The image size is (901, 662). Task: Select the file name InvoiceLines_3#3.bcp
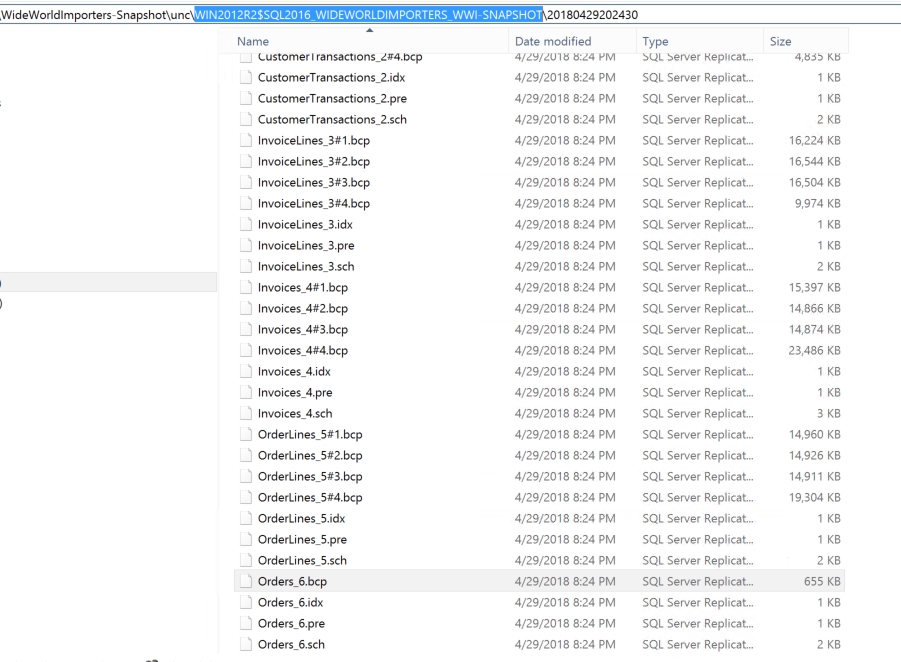coord(314,183)
